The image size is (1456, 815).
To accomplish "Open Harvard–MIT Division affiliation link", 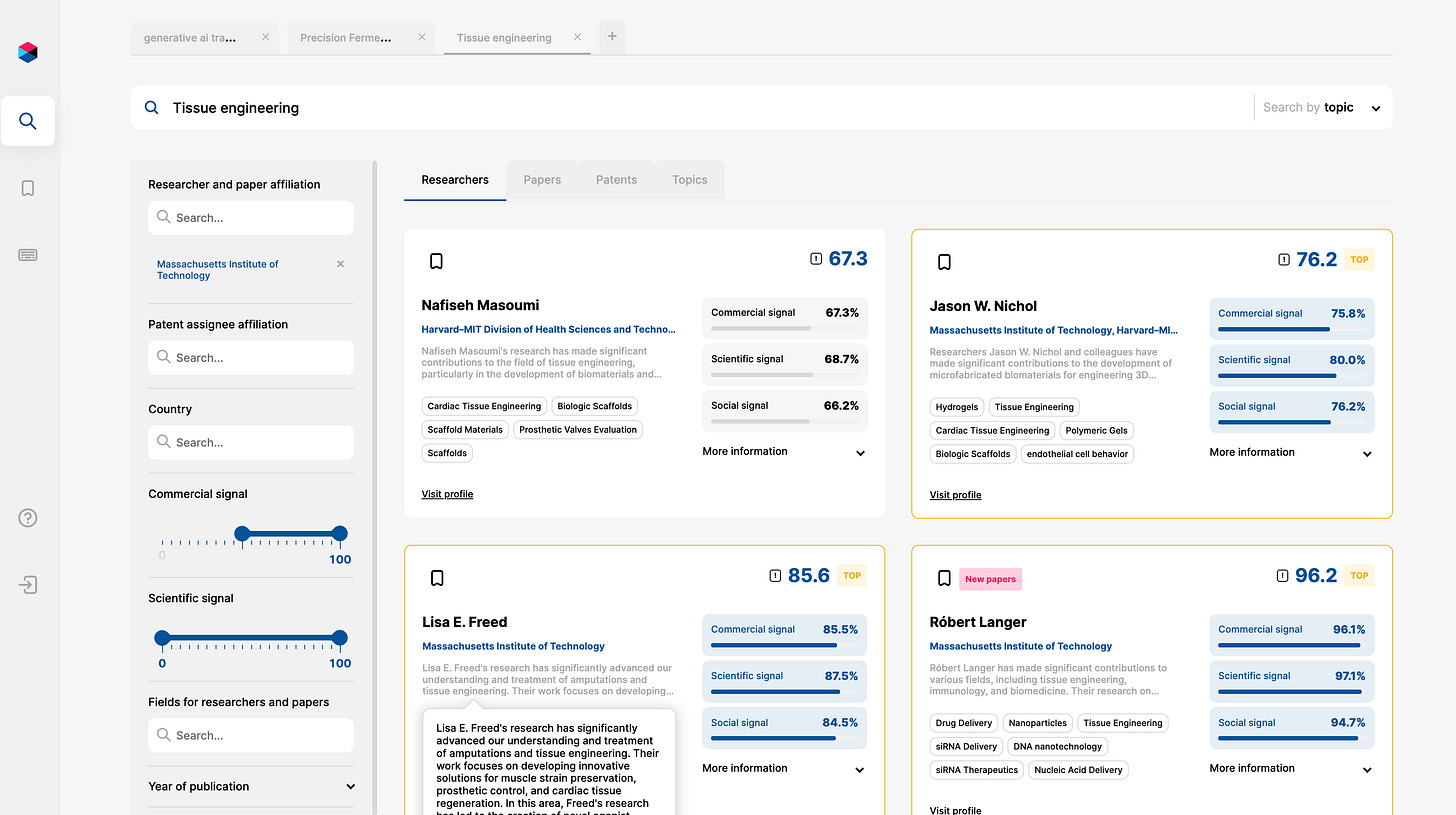I will (x=548, y=329).
